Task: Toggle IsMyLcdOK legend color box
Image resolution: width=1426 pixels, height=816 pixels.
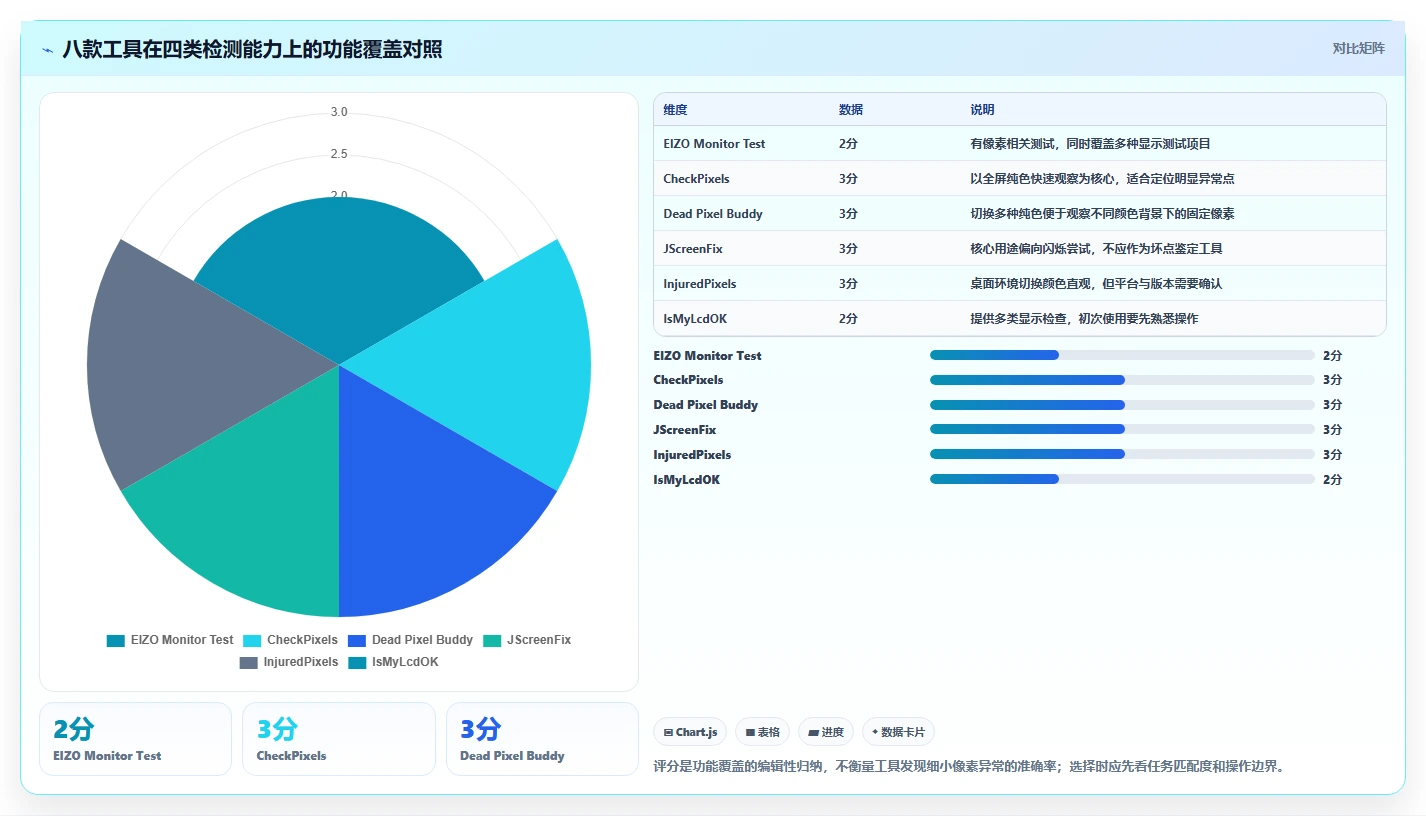Action: [x=357, y=662]
